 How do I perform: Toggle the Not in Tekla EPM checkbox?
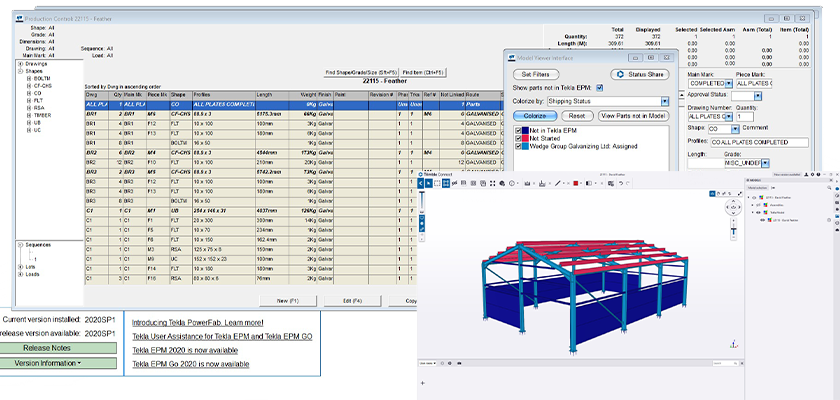518,131
